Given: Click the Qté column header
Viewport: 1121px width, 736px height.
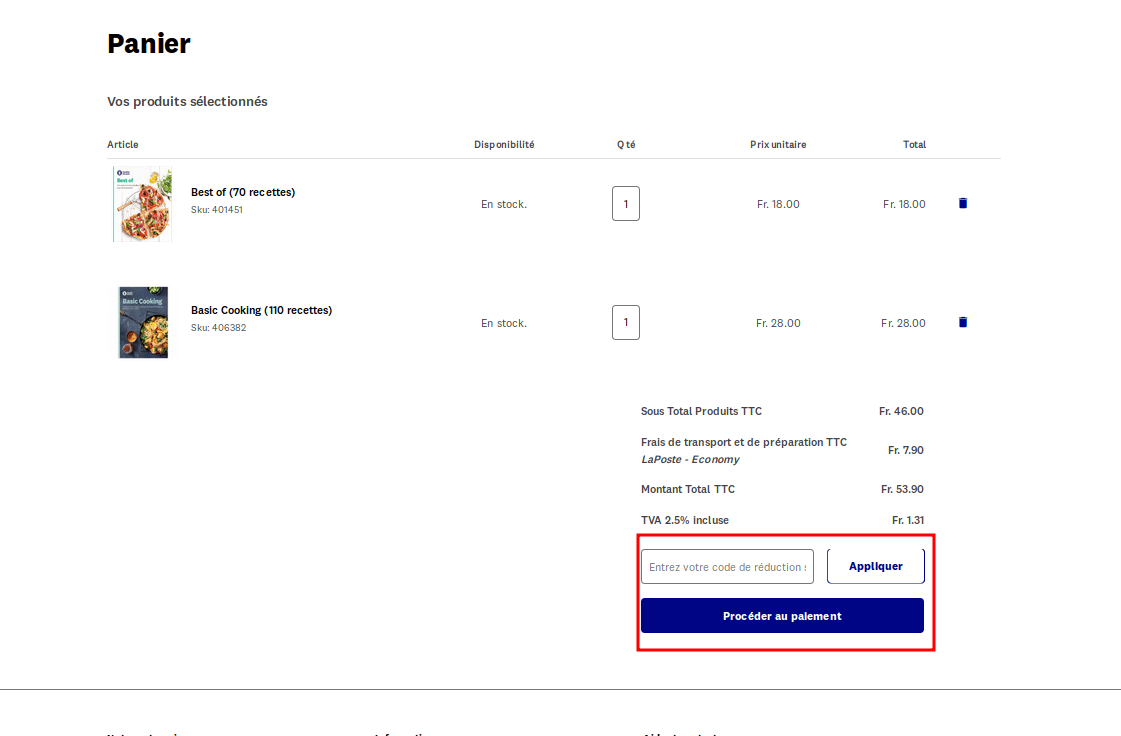Looking at the screenshot, I should [626, 144].
